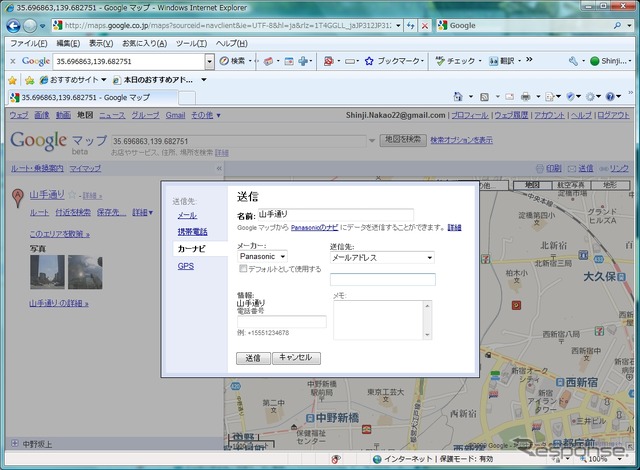The width and height of the screenshot is (640, 470).
Task: Expand the 中野坂上 plus expander
Action: click(15, 443)
